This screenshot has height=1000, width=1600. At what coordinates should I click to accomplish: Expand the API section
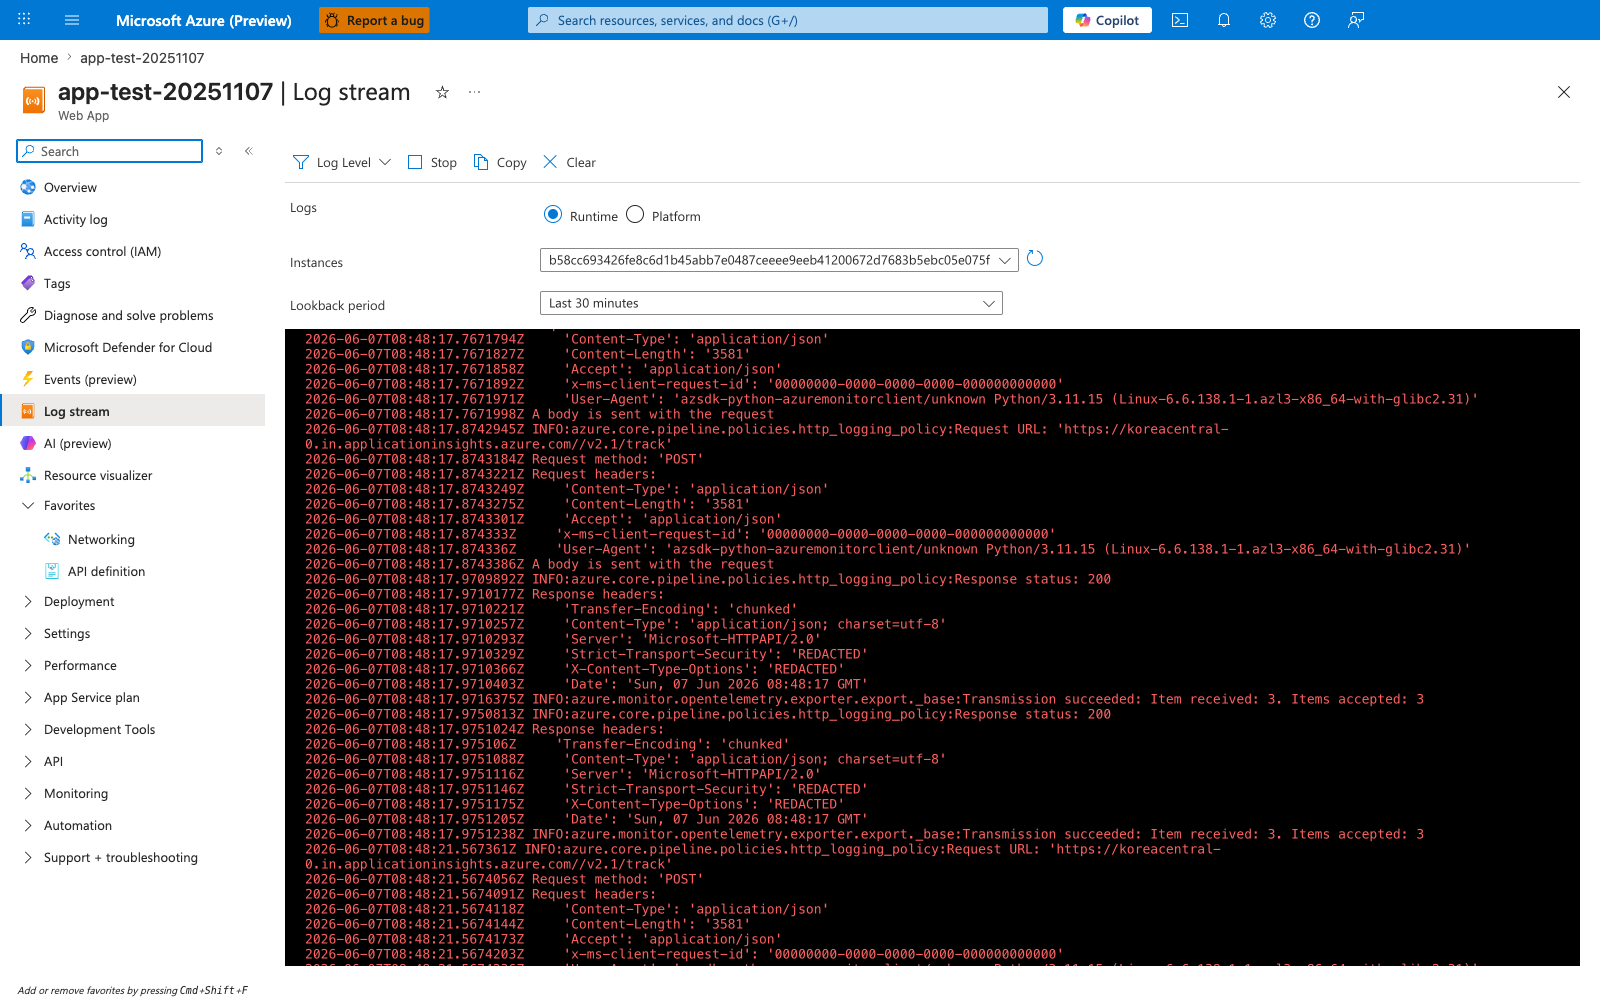tap(28, 761)
